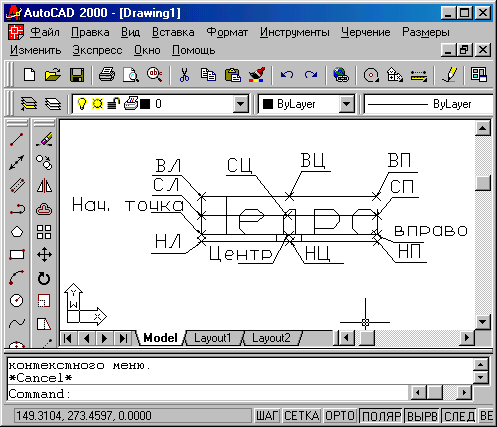The image size is (497, 427).
Task: Select the Distance inquiry ruler icon
Action: 419,75
